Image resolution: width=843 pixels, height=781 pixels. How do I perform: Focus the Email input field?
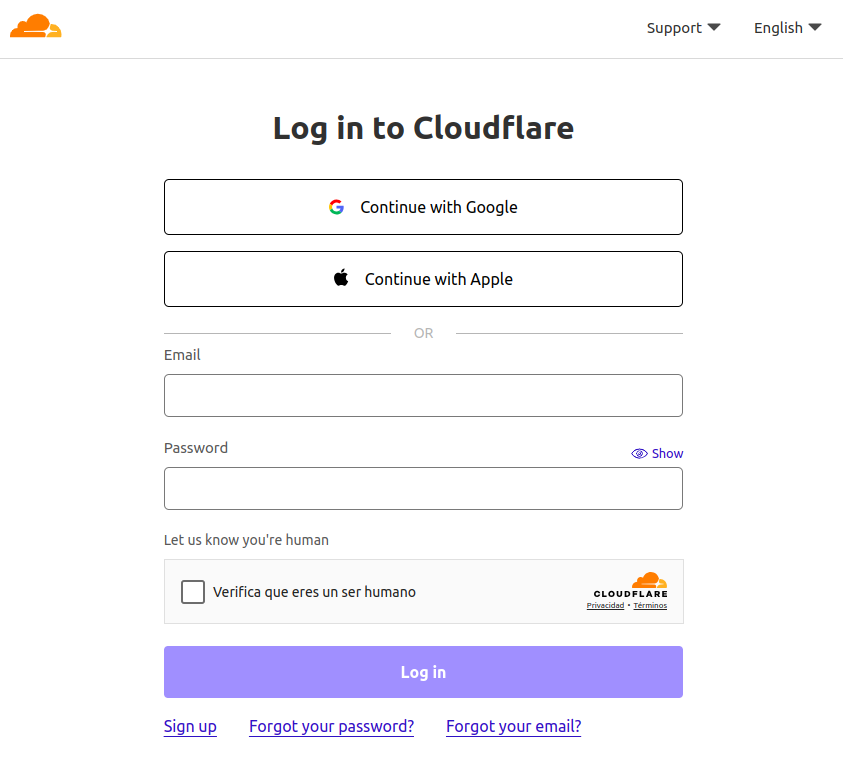[x=423, y=395]
